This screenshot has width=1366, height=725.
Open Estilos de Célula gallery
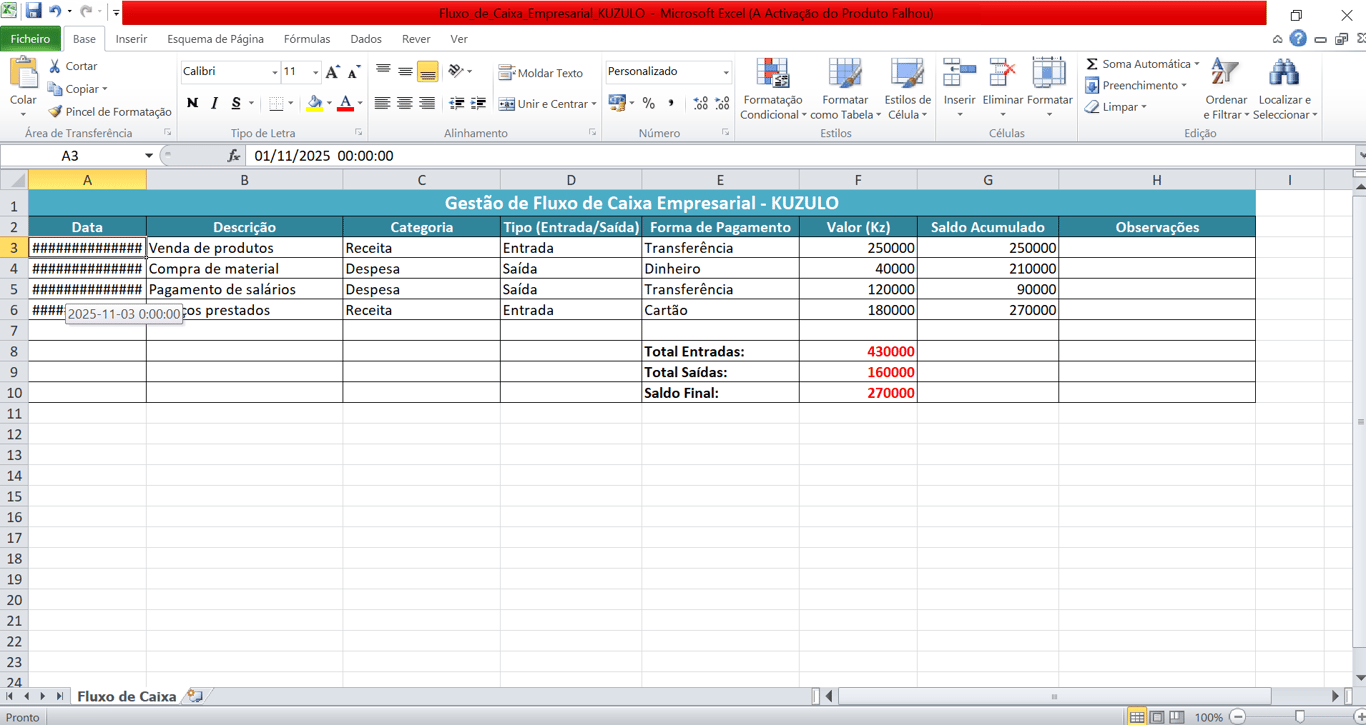pos(908,89)
